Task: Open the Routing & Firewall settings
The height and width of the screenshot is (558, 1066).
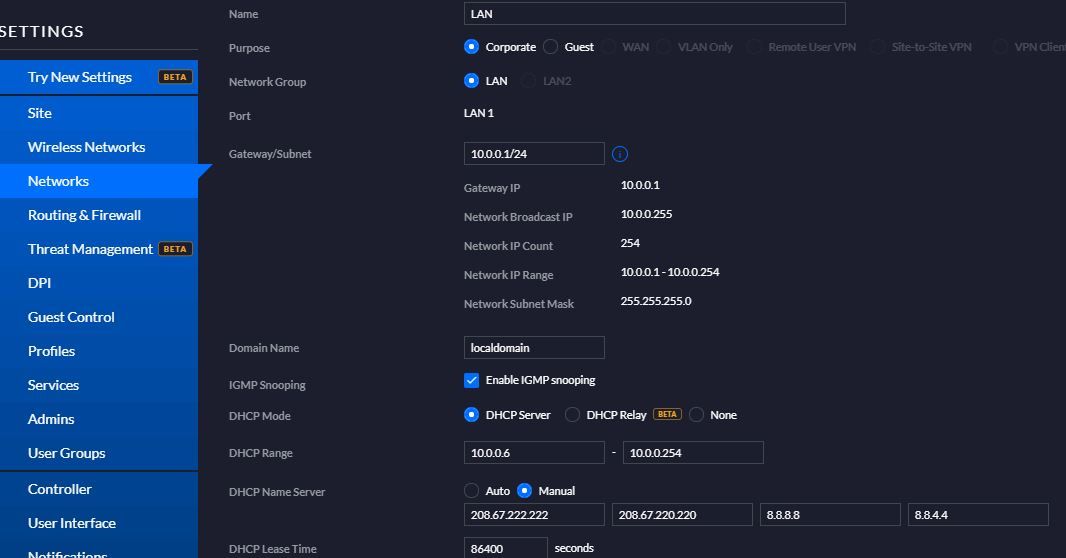Action: [84, 215]
